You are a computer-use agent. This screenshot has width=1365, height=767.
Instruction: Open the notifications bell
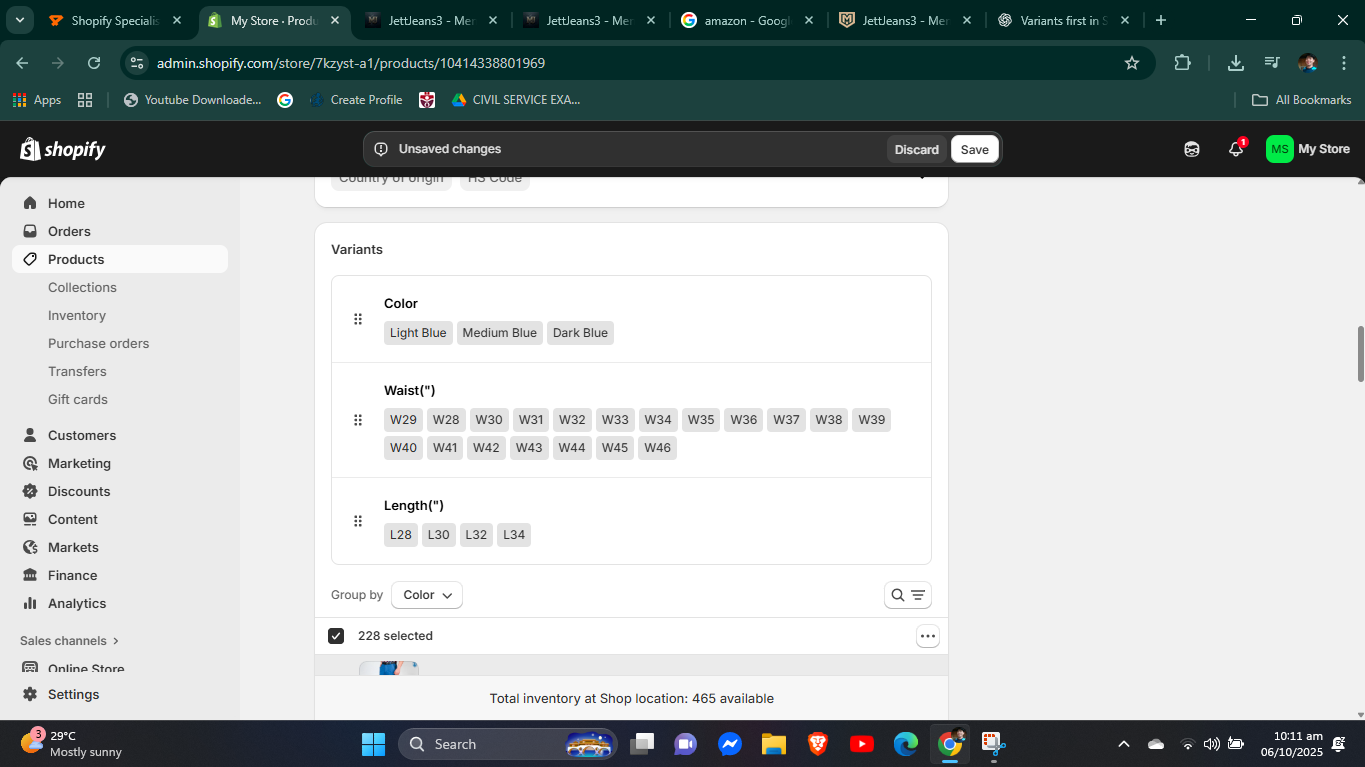[x=1236, y=149]
